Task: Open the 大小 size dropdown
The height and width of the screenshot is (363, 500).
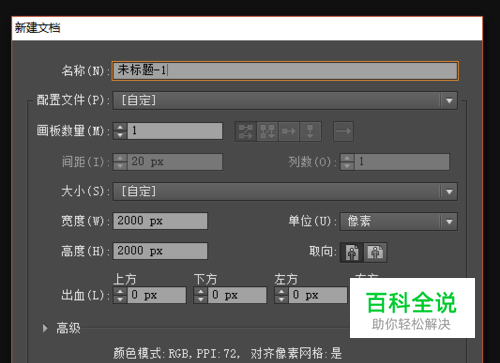Action: click(285, 191)
